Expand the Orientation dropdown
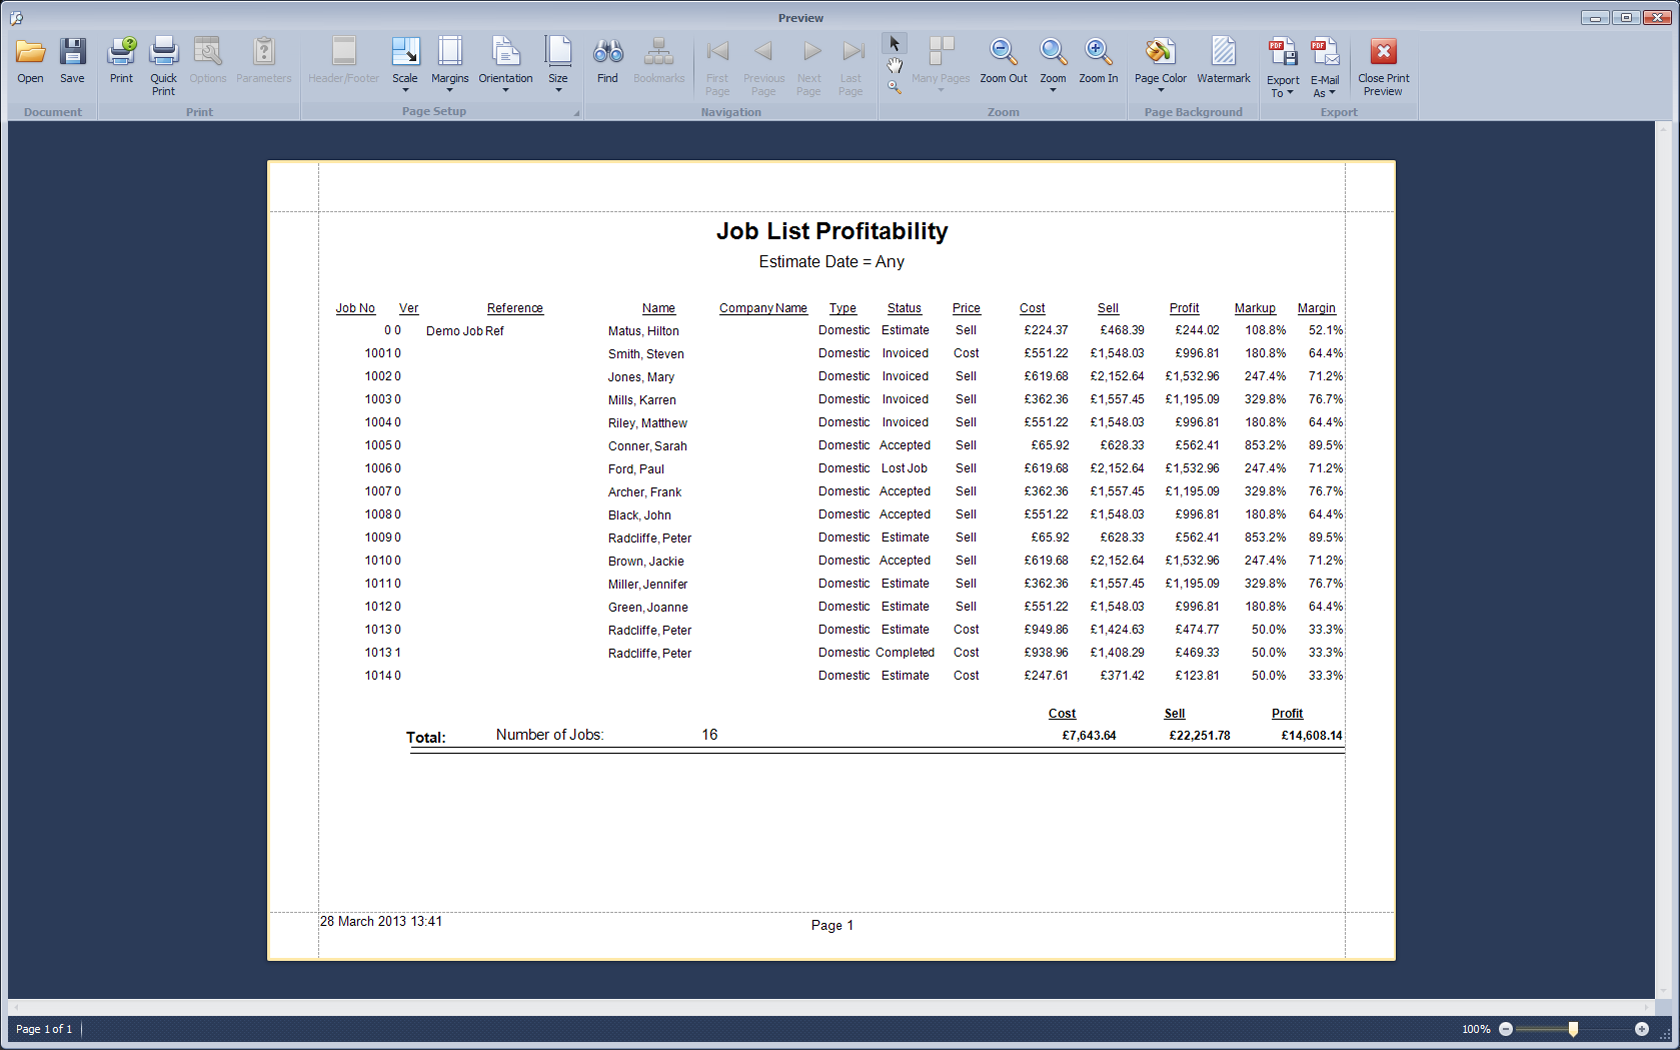The image size is (1680, 1050). [505, 65]
